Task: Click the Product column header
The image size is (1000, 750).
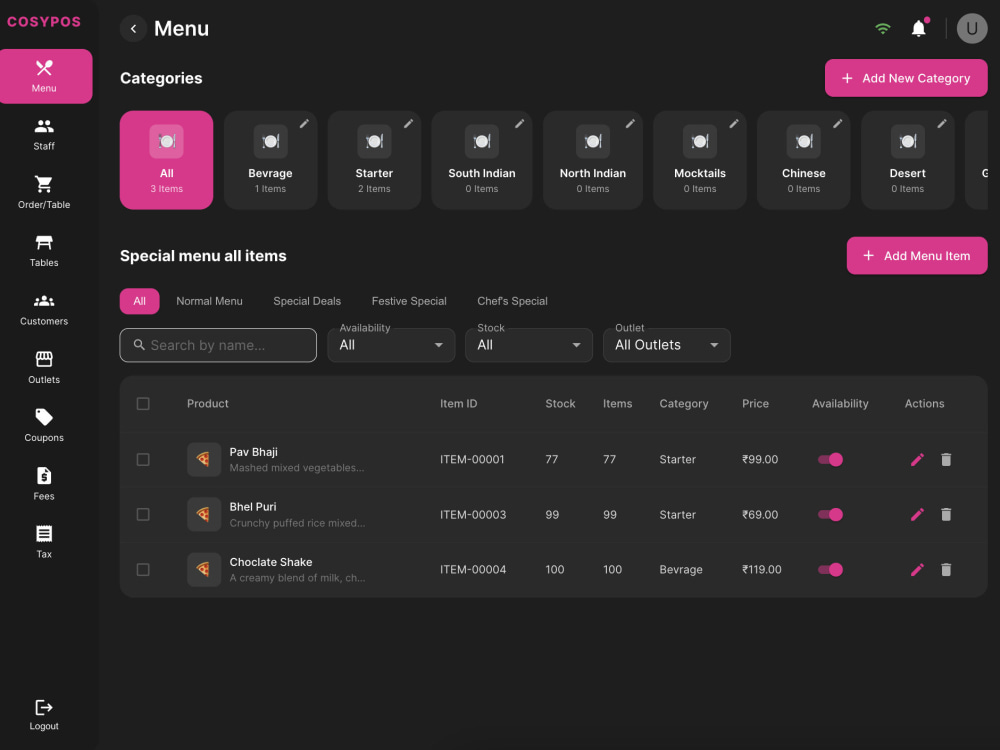Action: [x=207, y=404]
